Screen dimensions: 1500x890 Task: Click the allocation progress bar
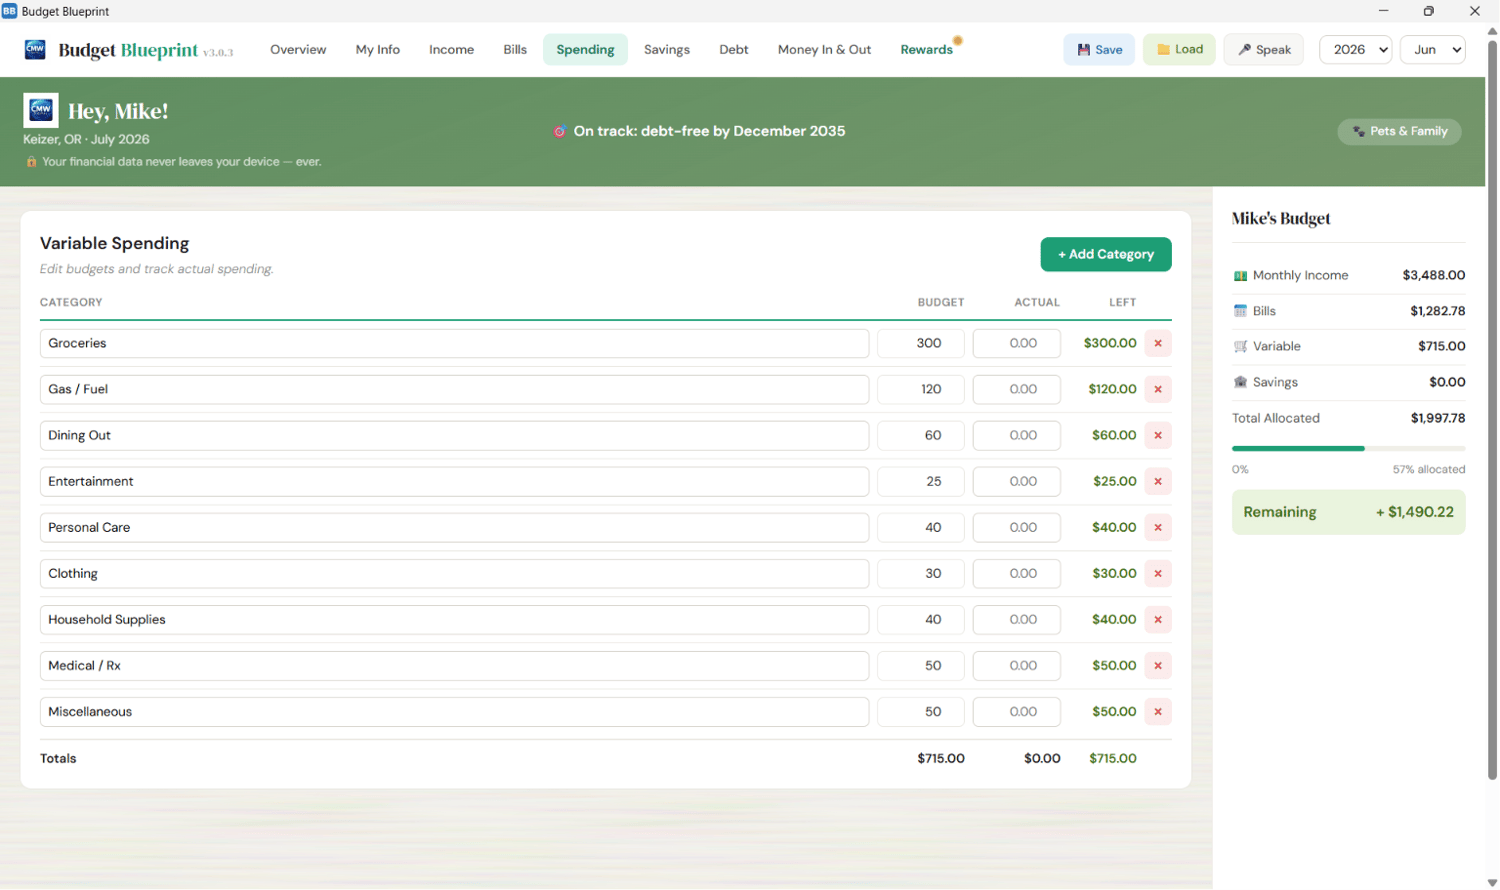click(x=1348, y=448)
